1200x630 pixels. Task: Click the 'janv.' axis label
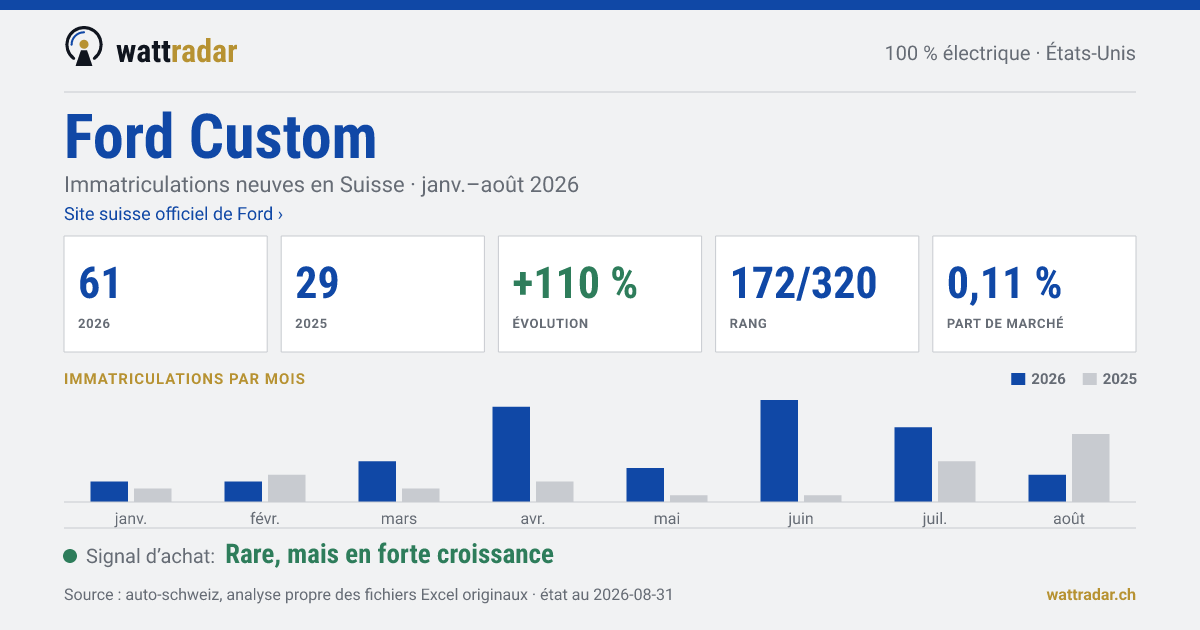point(131,518)
